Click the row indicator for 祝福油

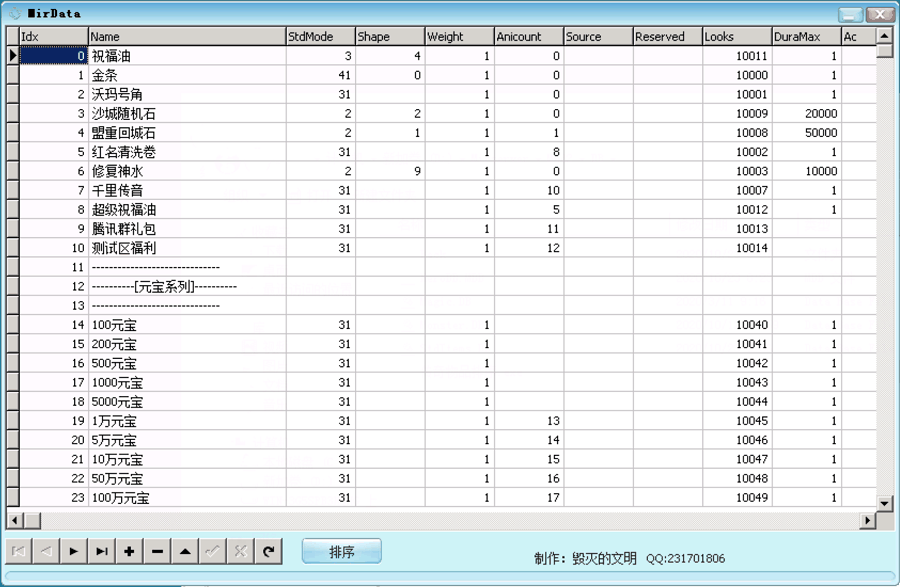coord(13,56)
